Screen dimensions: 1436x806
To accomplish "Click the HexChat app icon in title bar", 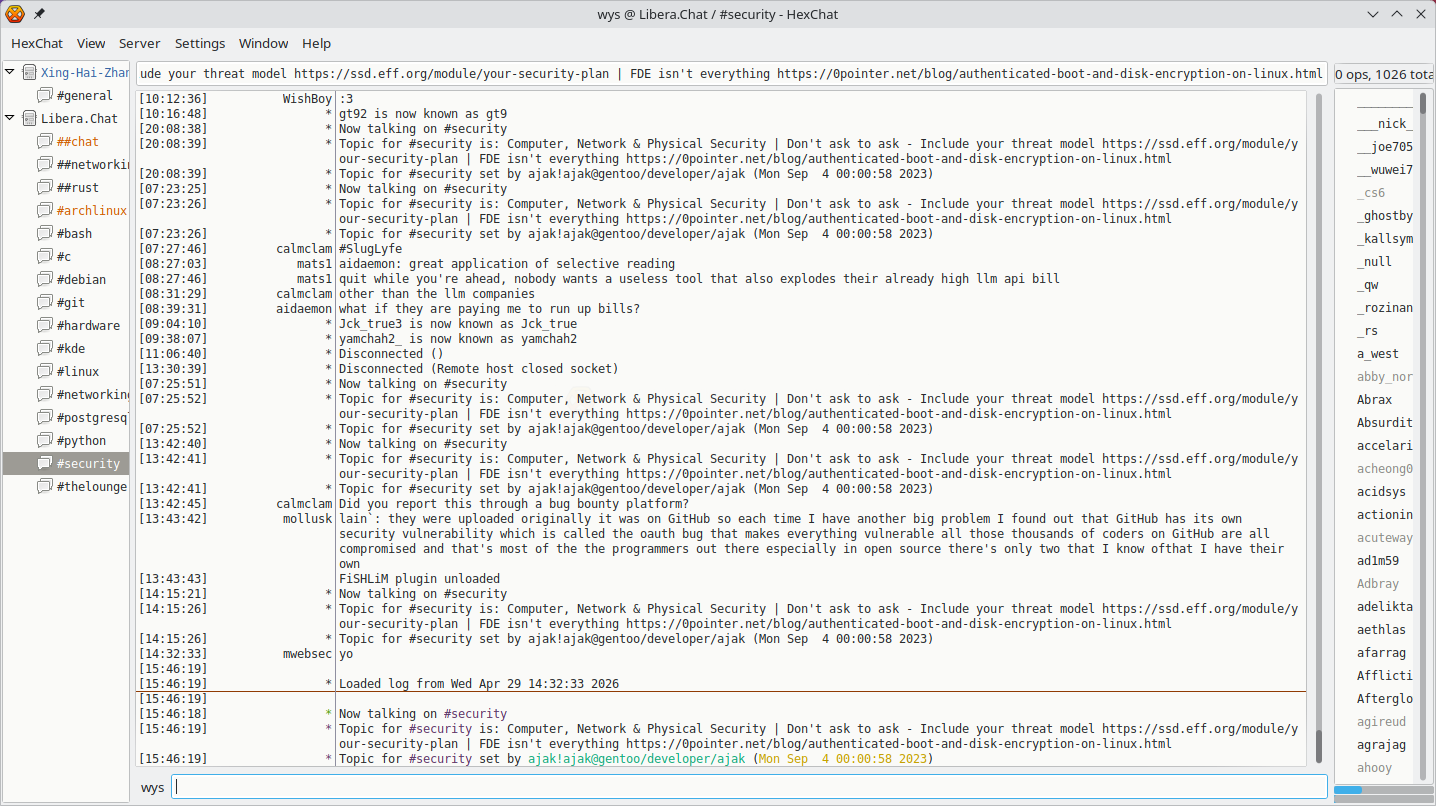I will pos(14,14).
